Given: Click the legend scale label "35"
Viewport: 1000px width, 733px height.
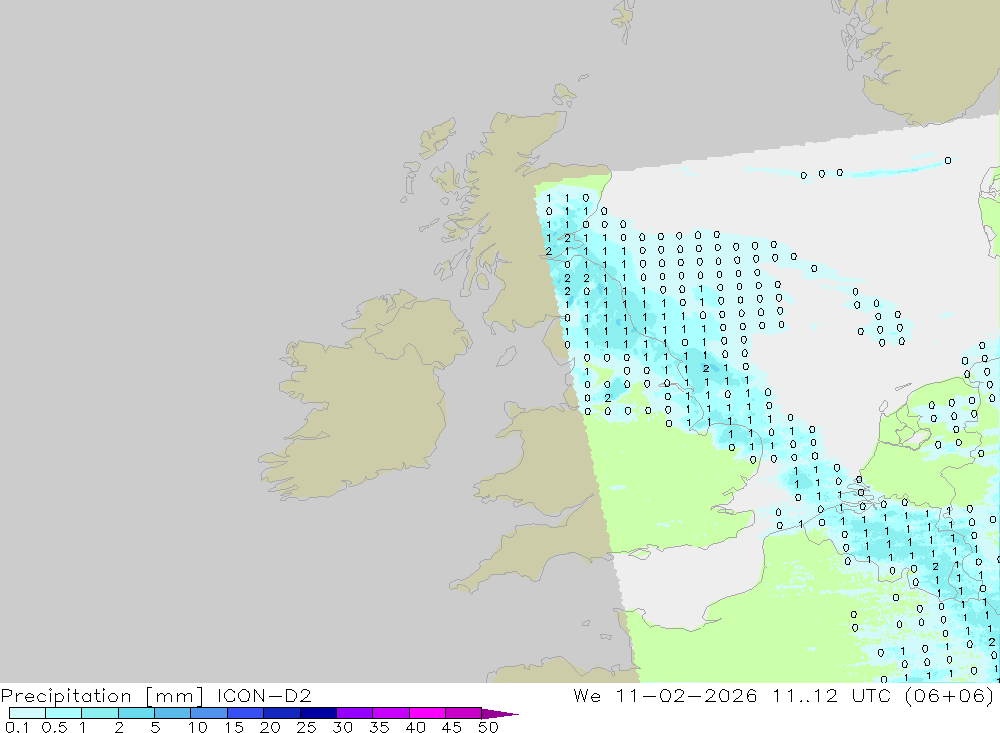Looking at the screenshot, I should (x=379, y=727).
